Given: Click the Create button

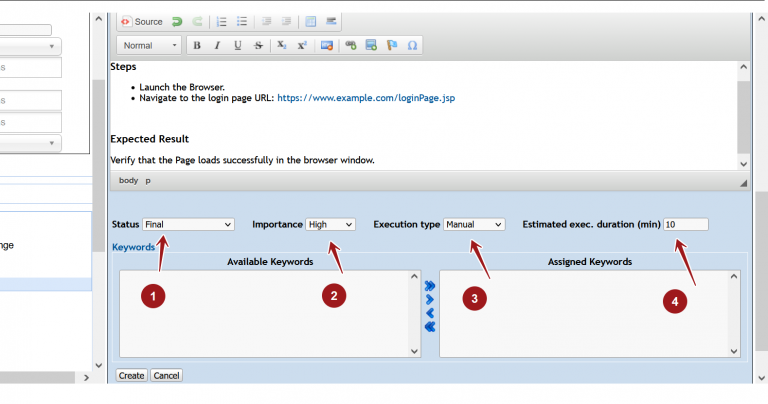Looking at the screenshot, I should [131, 376].
